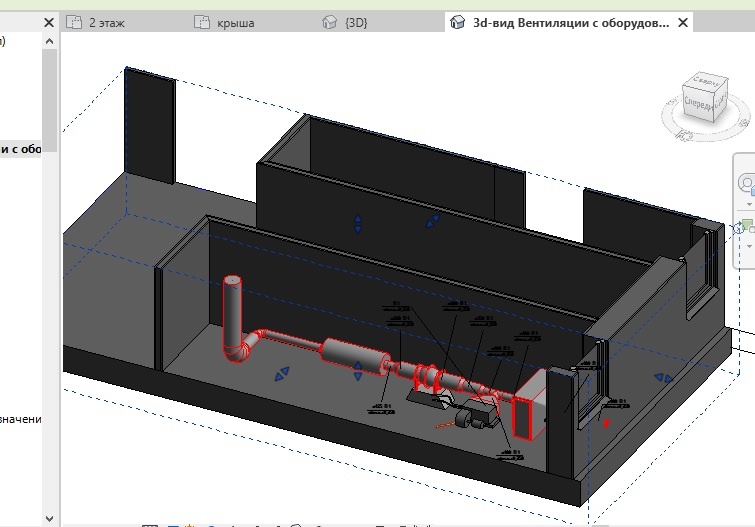This screenshot has height=527, width=755.
Task: Expand the zoom options dropdown arrow
Action: click(749, 246)
